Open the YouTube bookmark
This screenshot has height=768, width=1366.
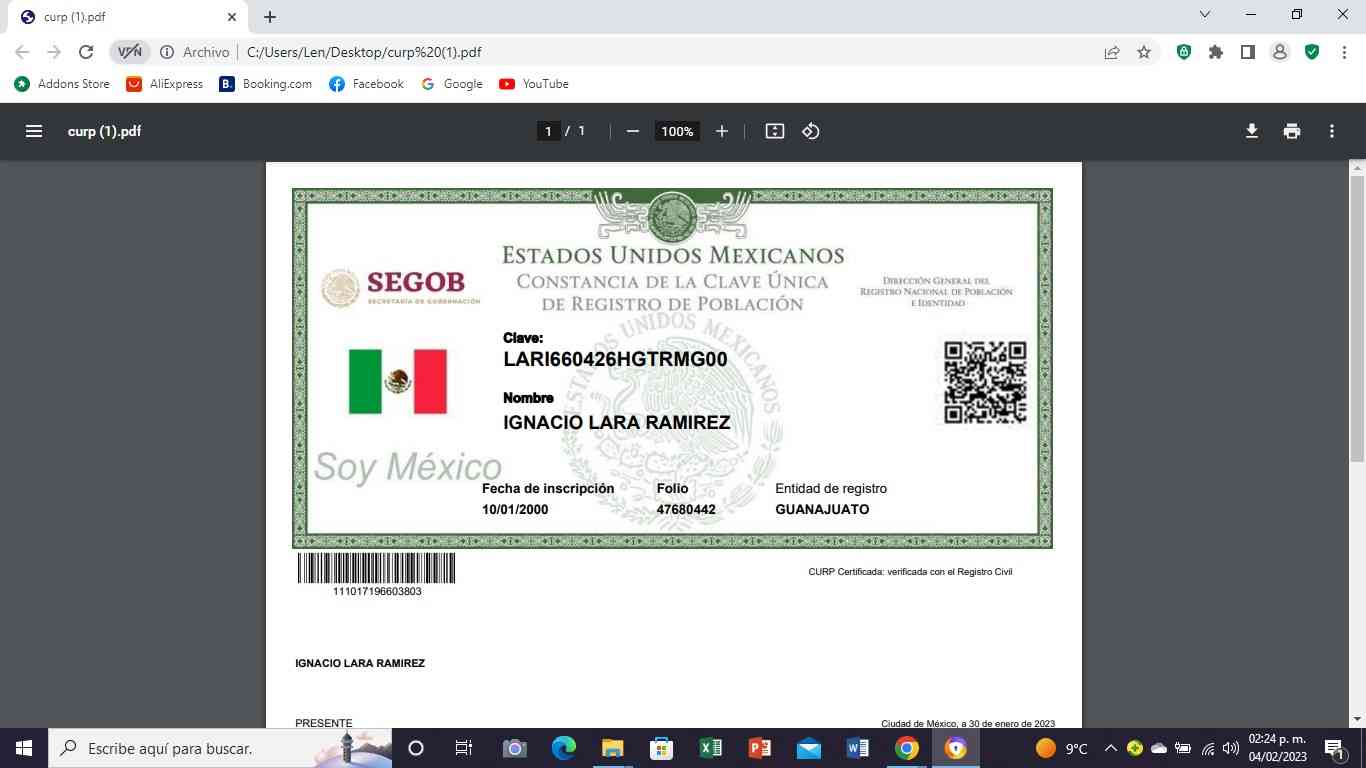point(534,84)
